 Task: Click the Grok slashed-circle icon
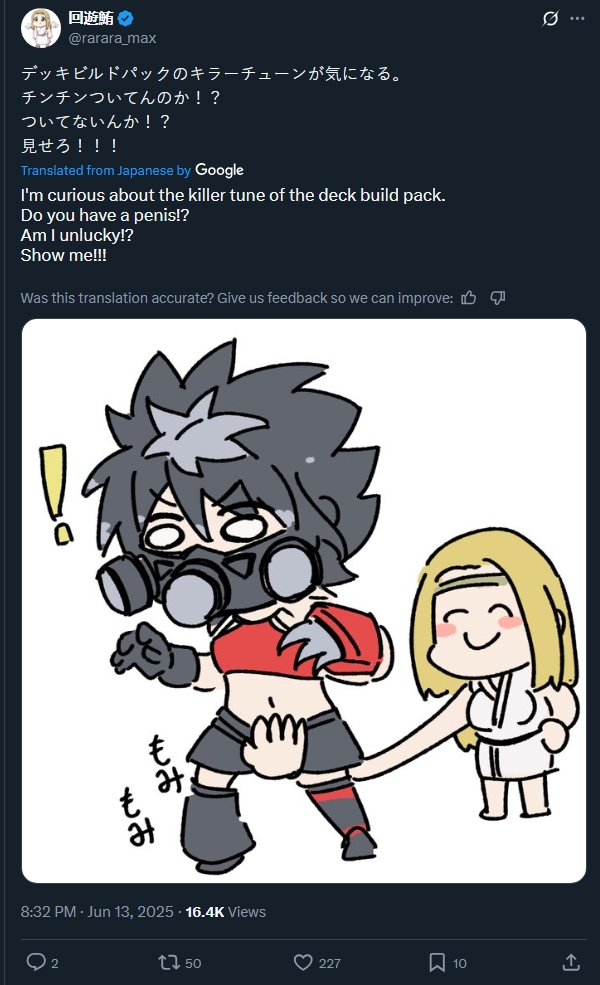tap(550, 19)
